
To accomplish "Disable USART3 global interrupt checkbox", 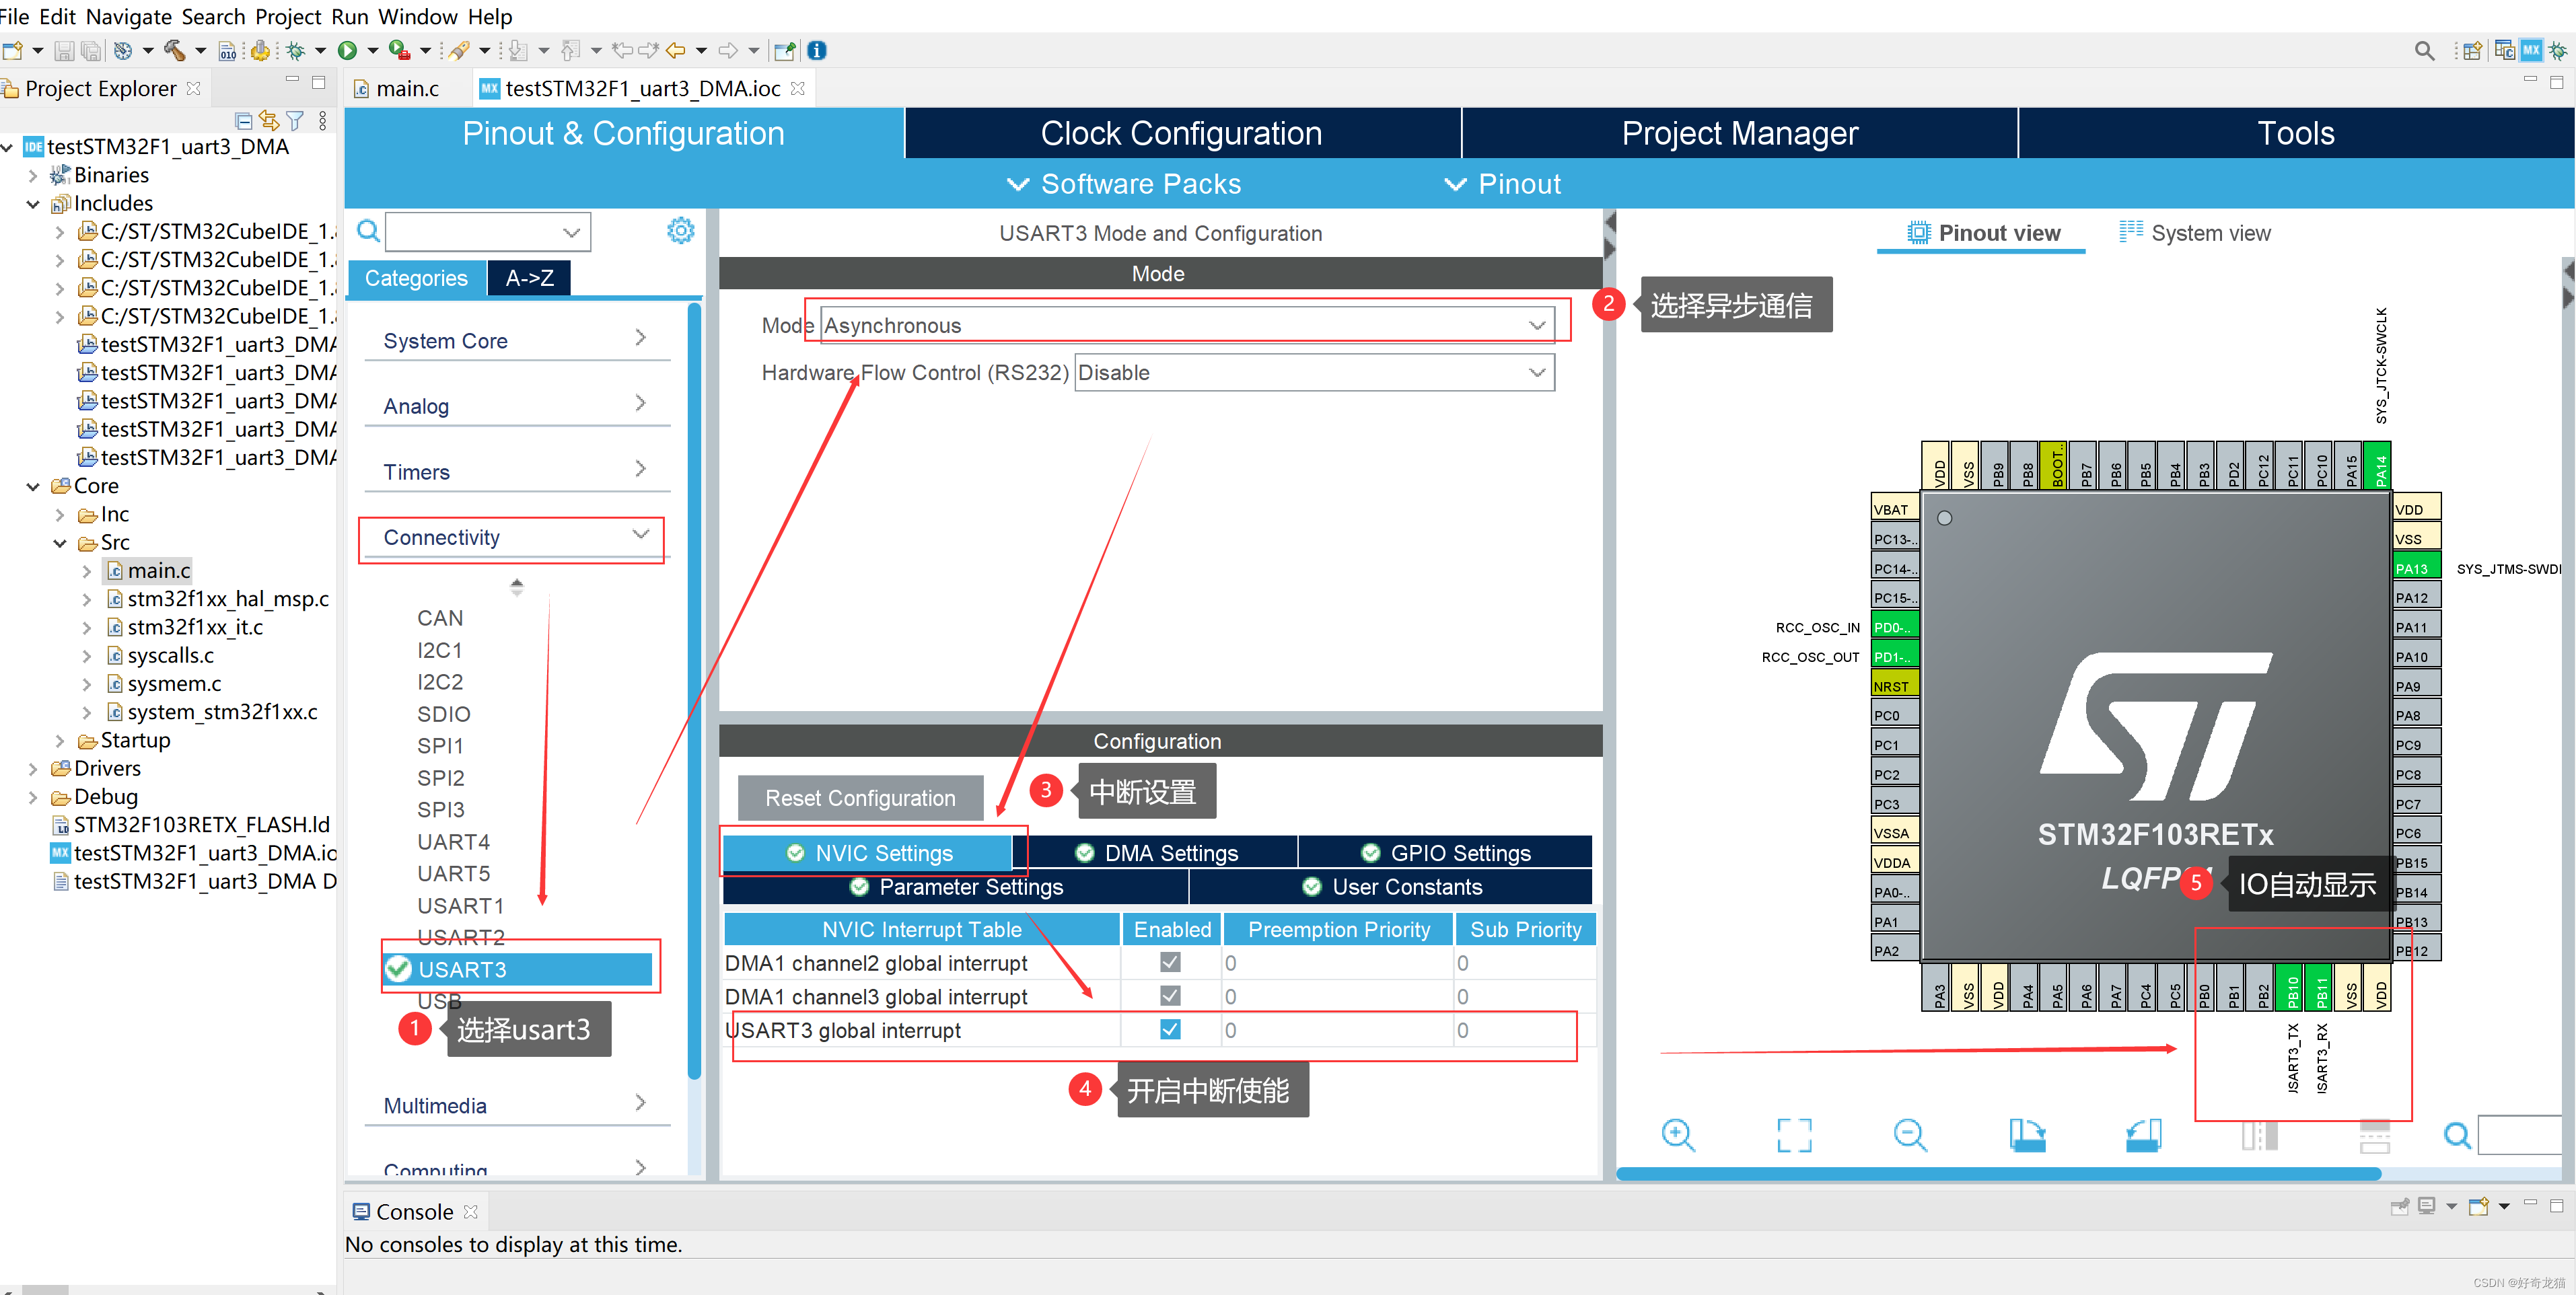I will tap(1169, 1029).
